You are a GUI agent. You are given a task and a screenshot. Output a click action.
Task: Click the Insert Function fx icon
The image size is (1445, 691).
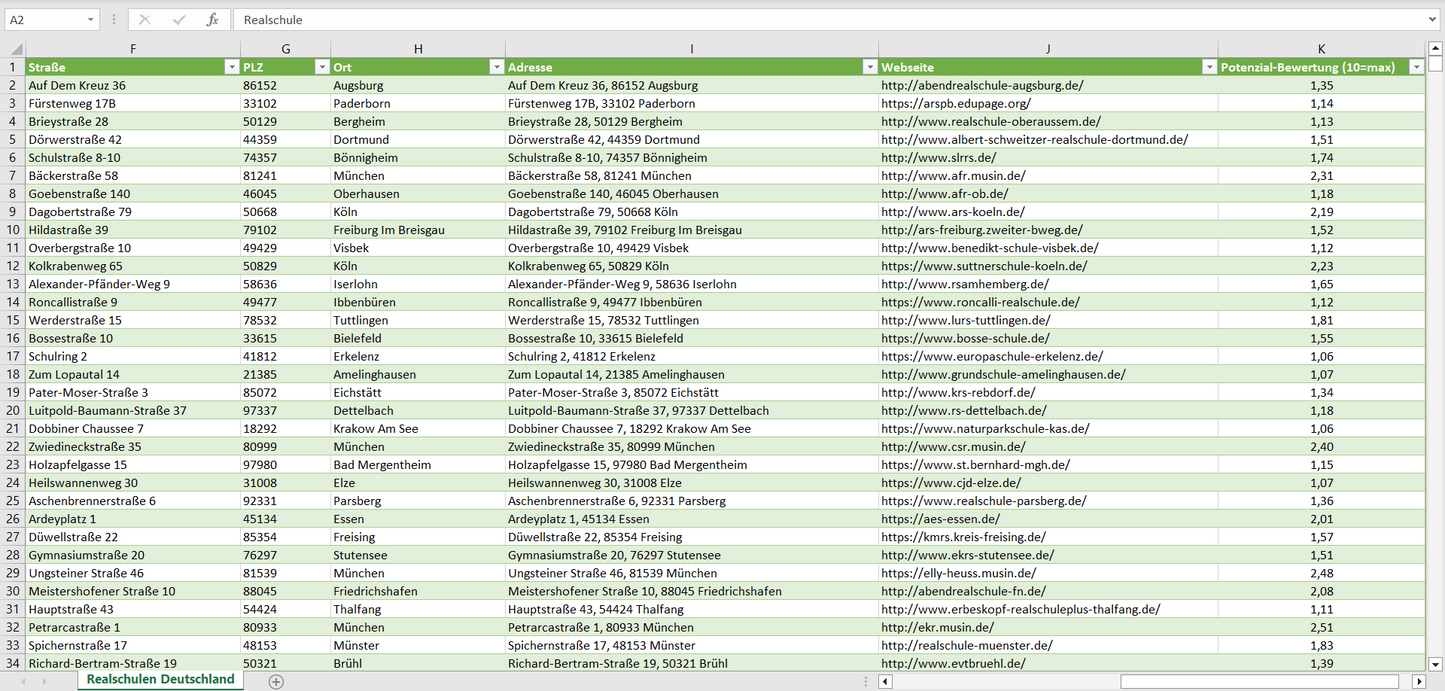[x=212, y=20]
